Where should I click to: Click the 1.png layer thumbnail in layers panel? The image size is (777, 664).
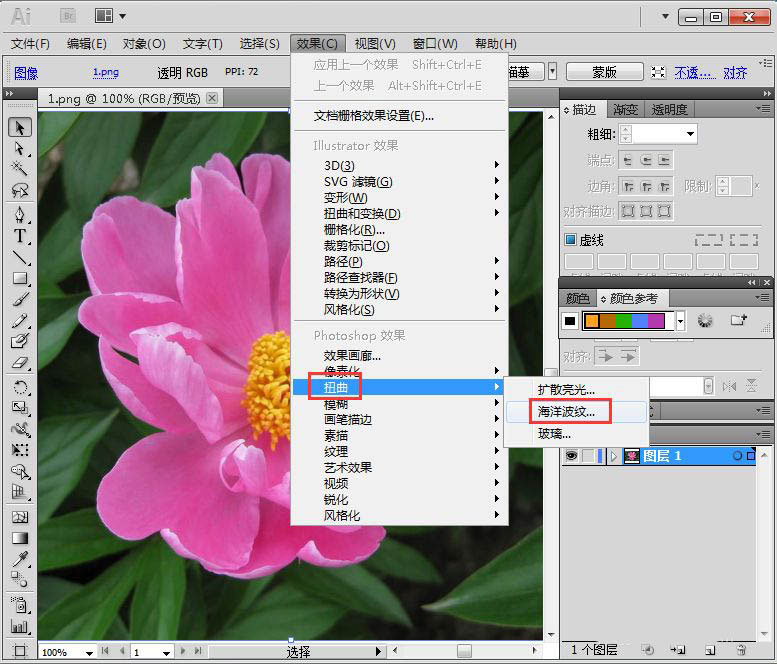click(x=631, y=455)
